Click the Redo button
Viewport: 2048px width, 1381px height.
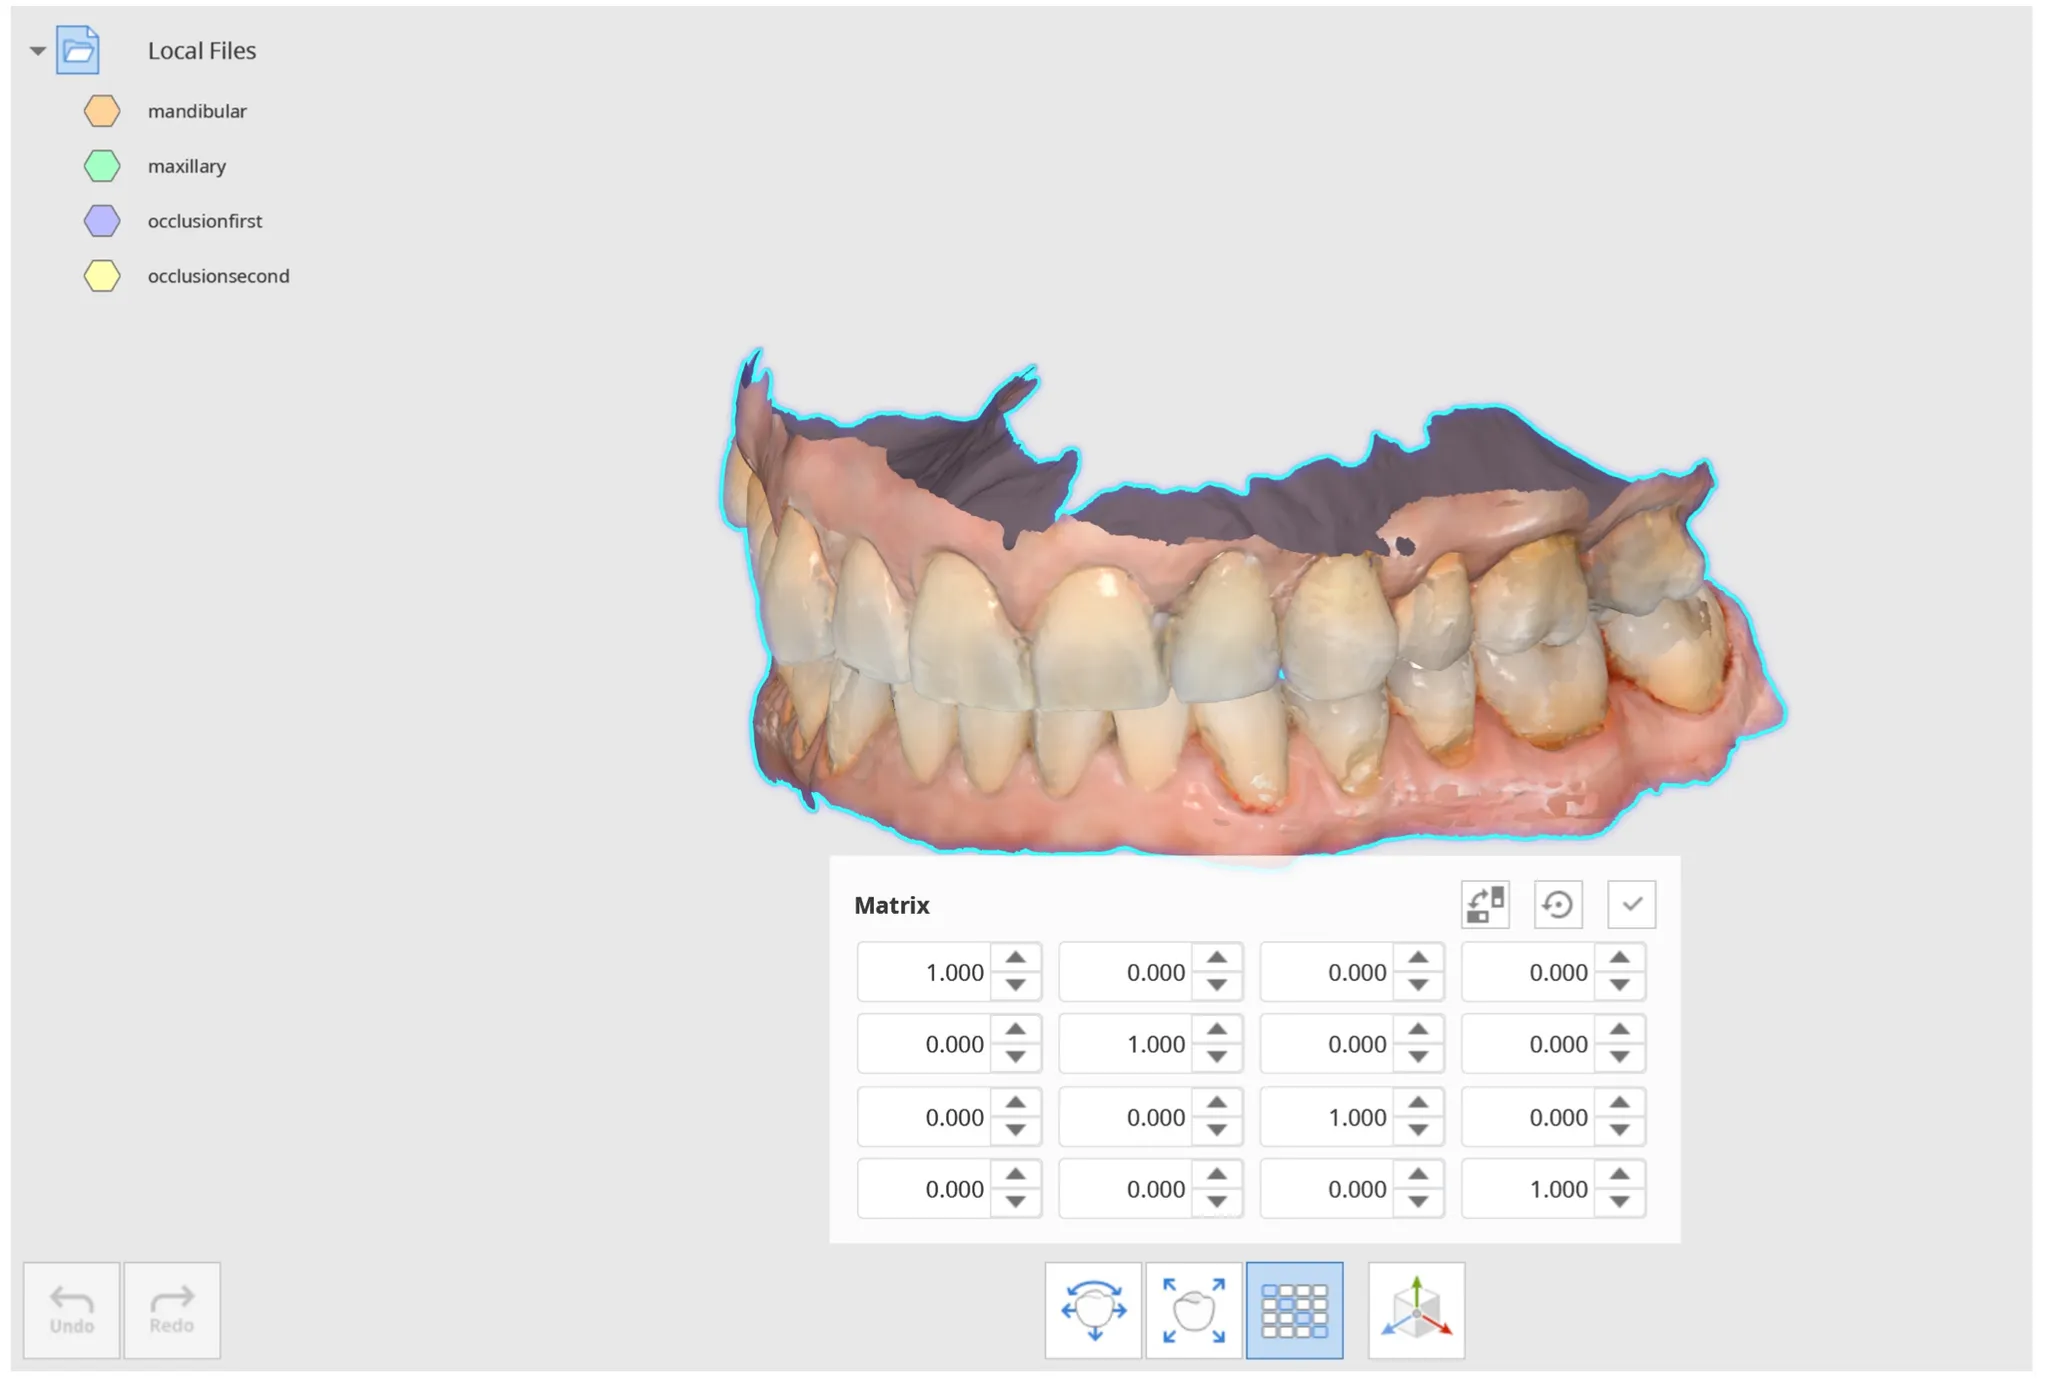pos(172,1309)
